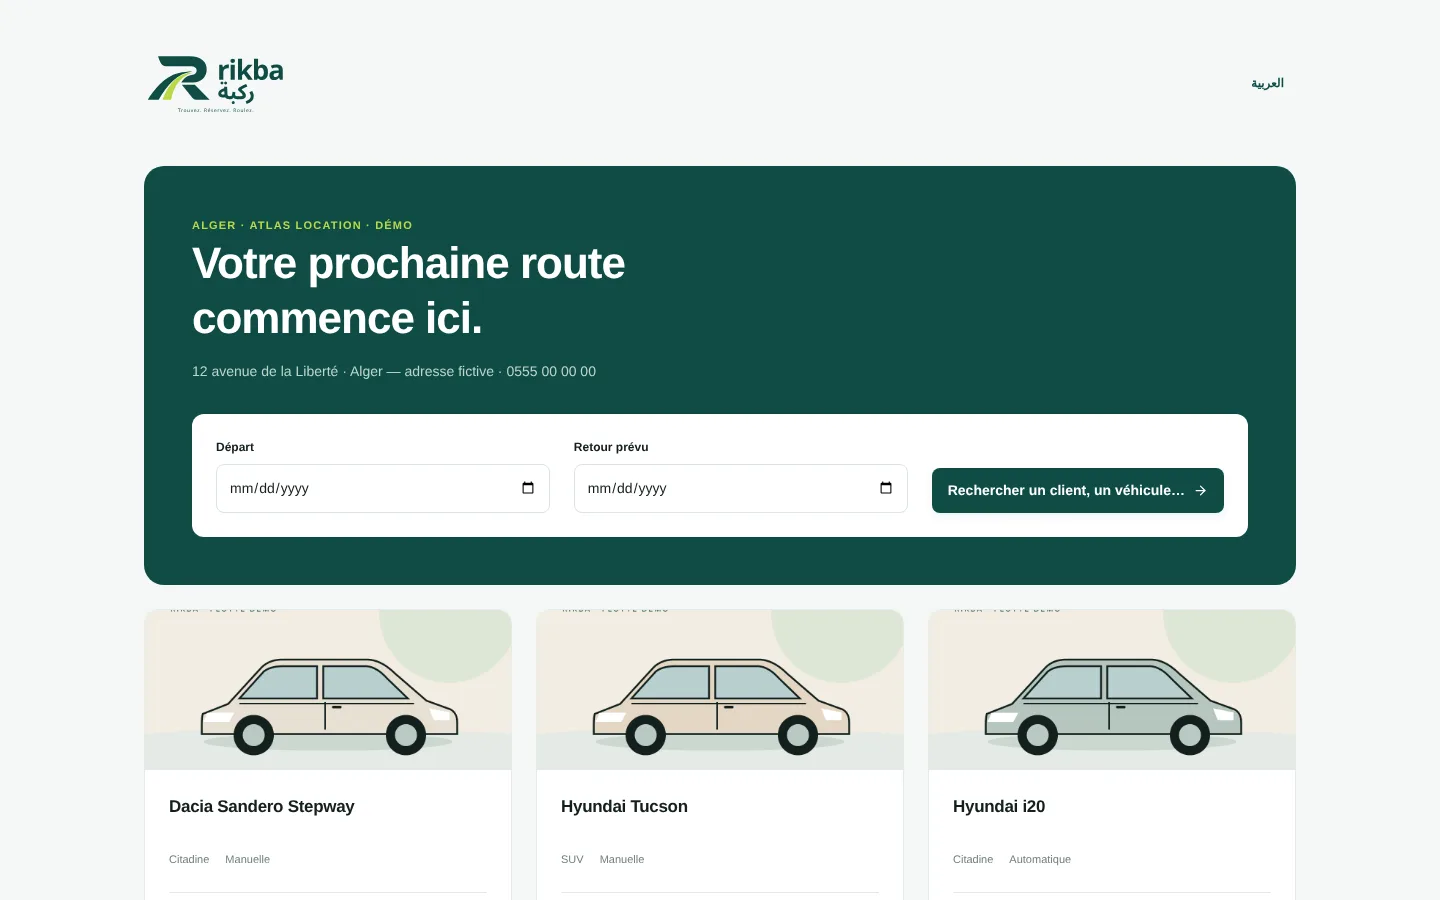
Task: Click the Rikba logo
Action: point(216,84)
